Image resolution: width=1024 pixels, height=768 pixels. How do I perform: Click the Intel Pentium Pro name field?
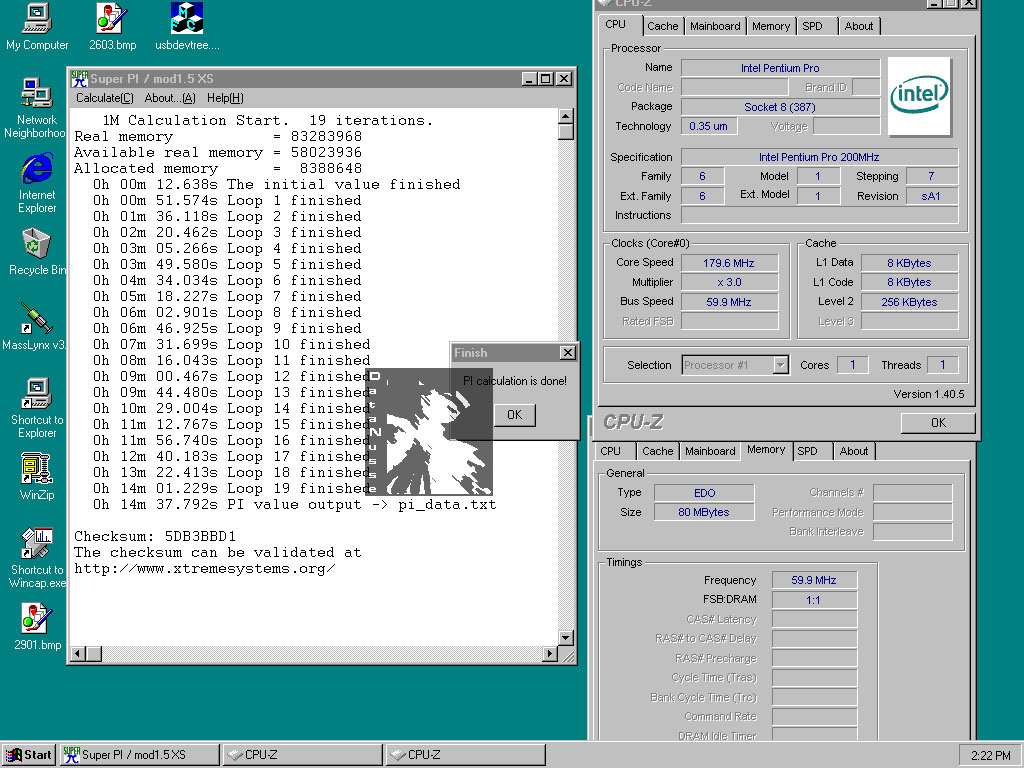point(780,68)
